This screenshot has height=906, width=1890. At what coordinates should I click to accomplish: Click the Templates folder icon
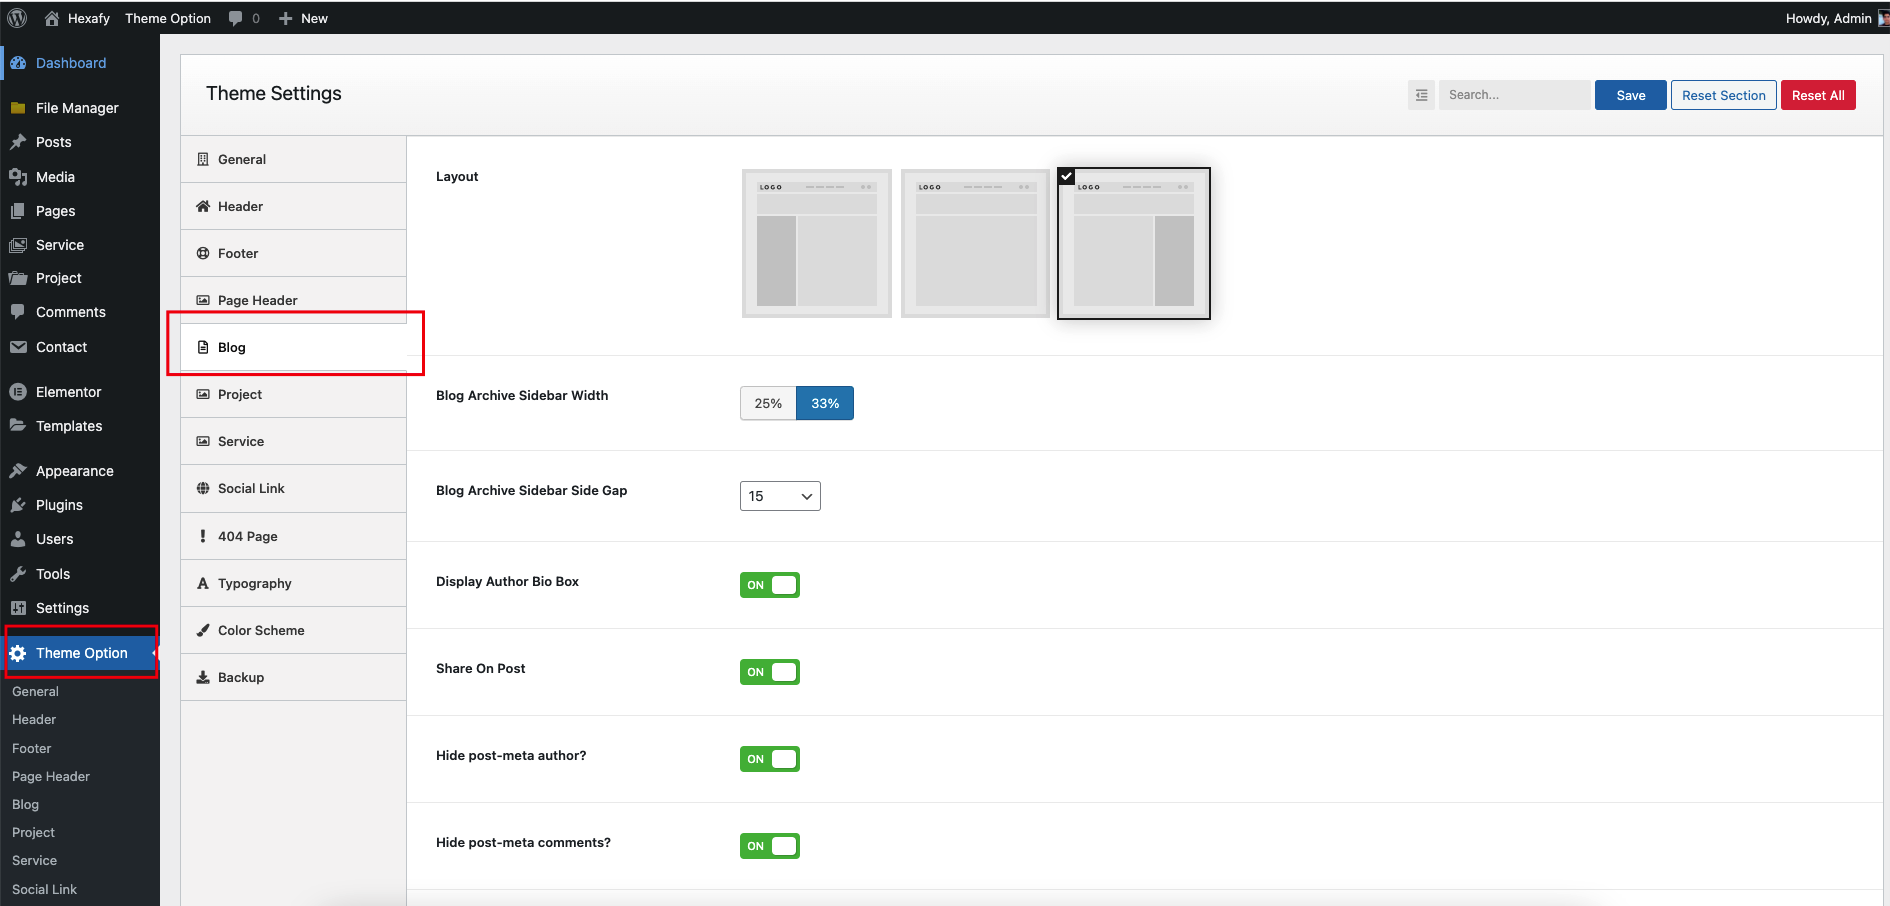(x=18, y=426)
